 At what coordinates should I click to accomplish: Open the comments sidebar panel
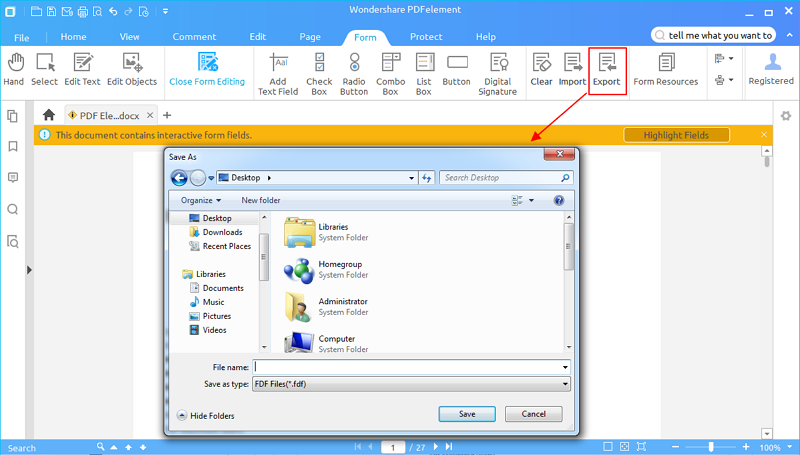tap(13, 178)
